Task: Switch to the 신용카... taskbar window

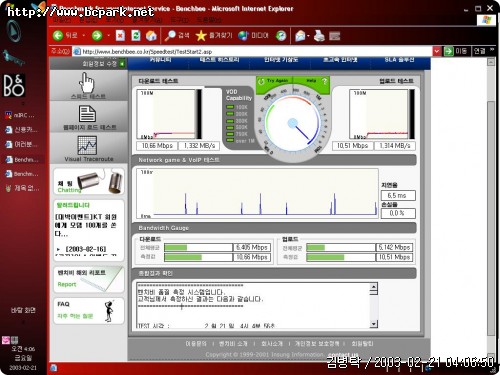Action: [21, 130]
